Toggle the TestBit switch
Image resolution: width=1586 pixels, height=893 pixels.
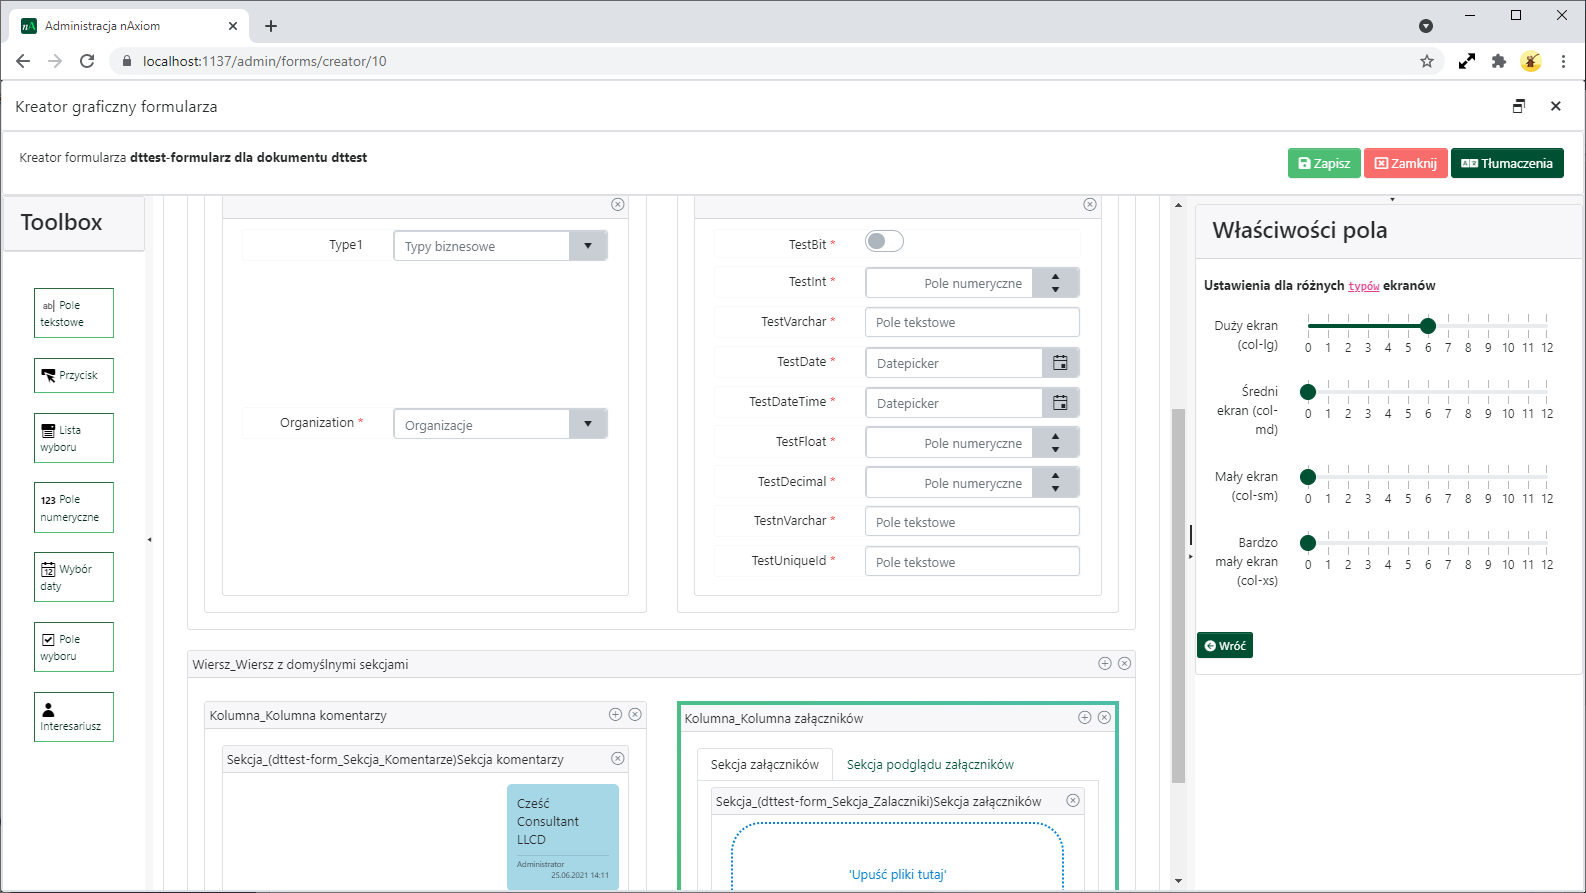(884, 241)
